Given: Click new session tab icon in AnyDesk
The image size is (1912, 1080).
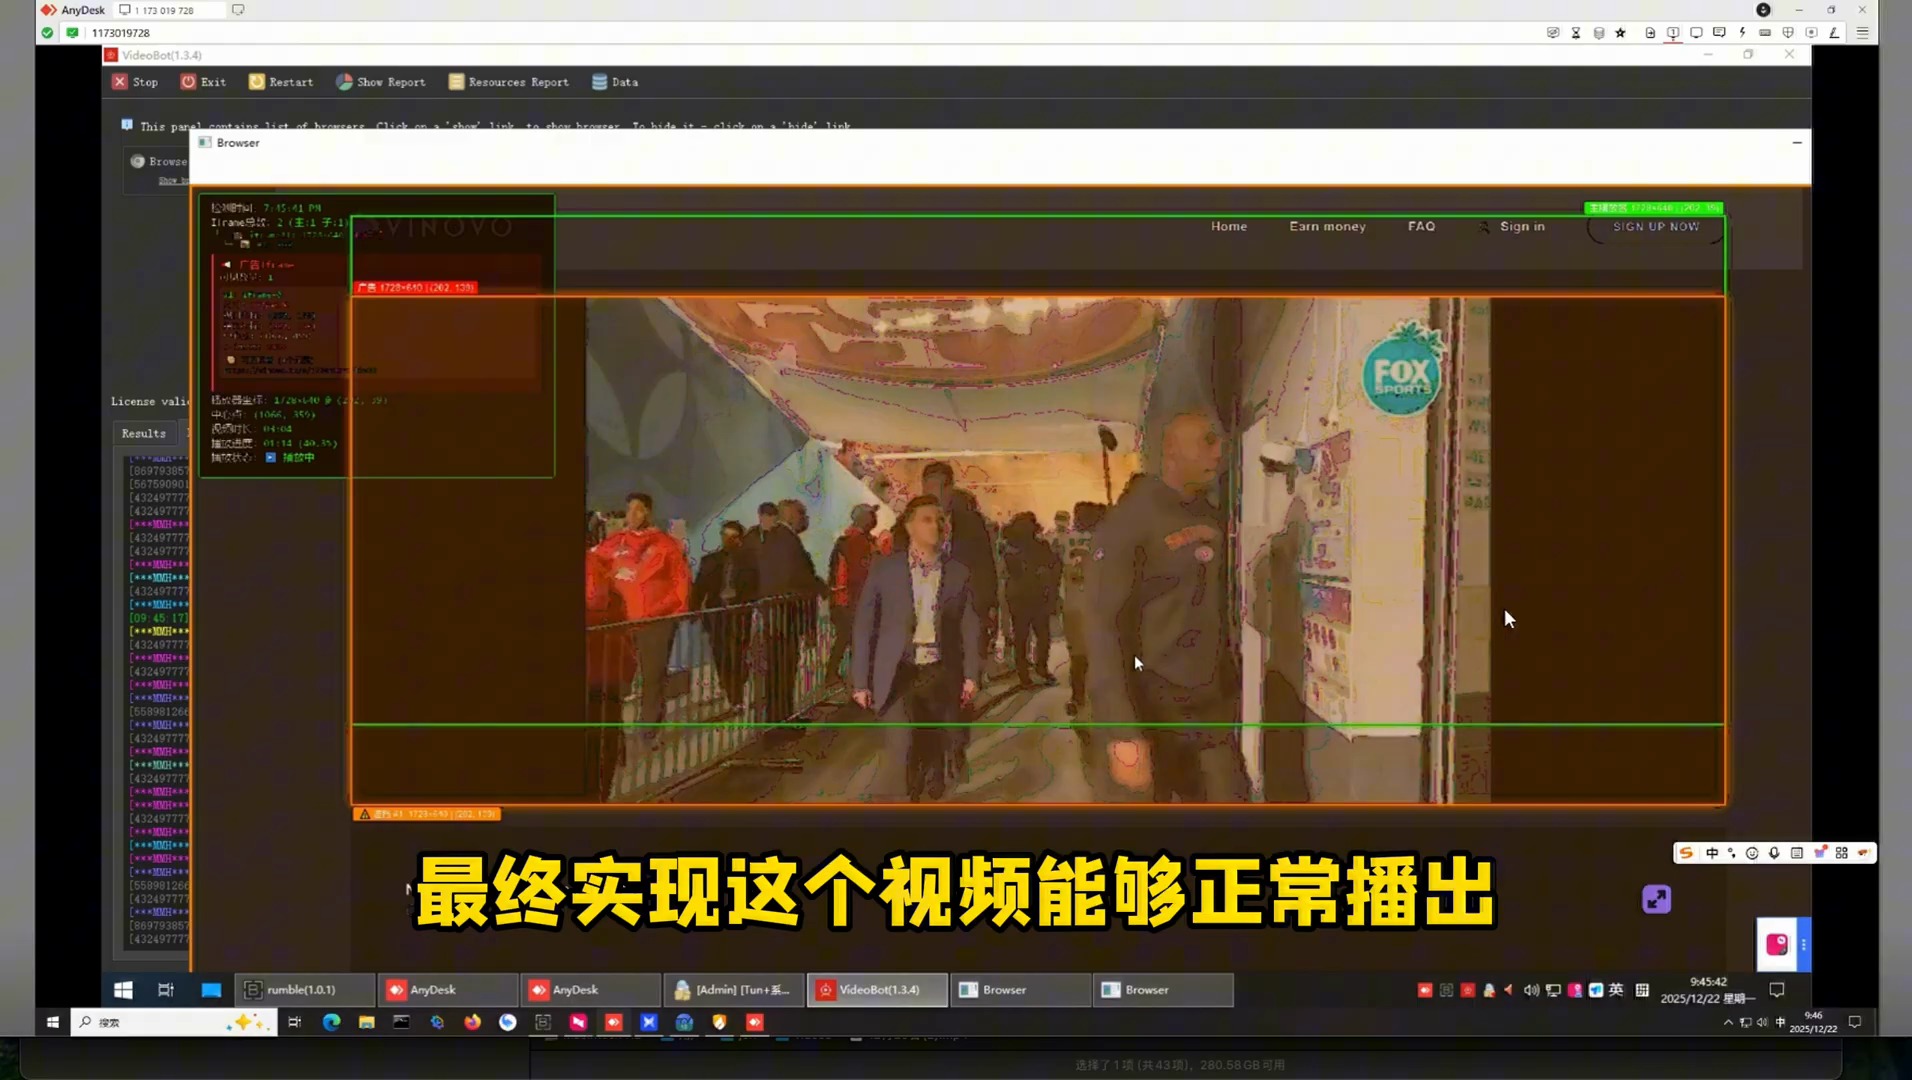Looking at the screenshot, I should pyautogui.click(x=238, y=10).
